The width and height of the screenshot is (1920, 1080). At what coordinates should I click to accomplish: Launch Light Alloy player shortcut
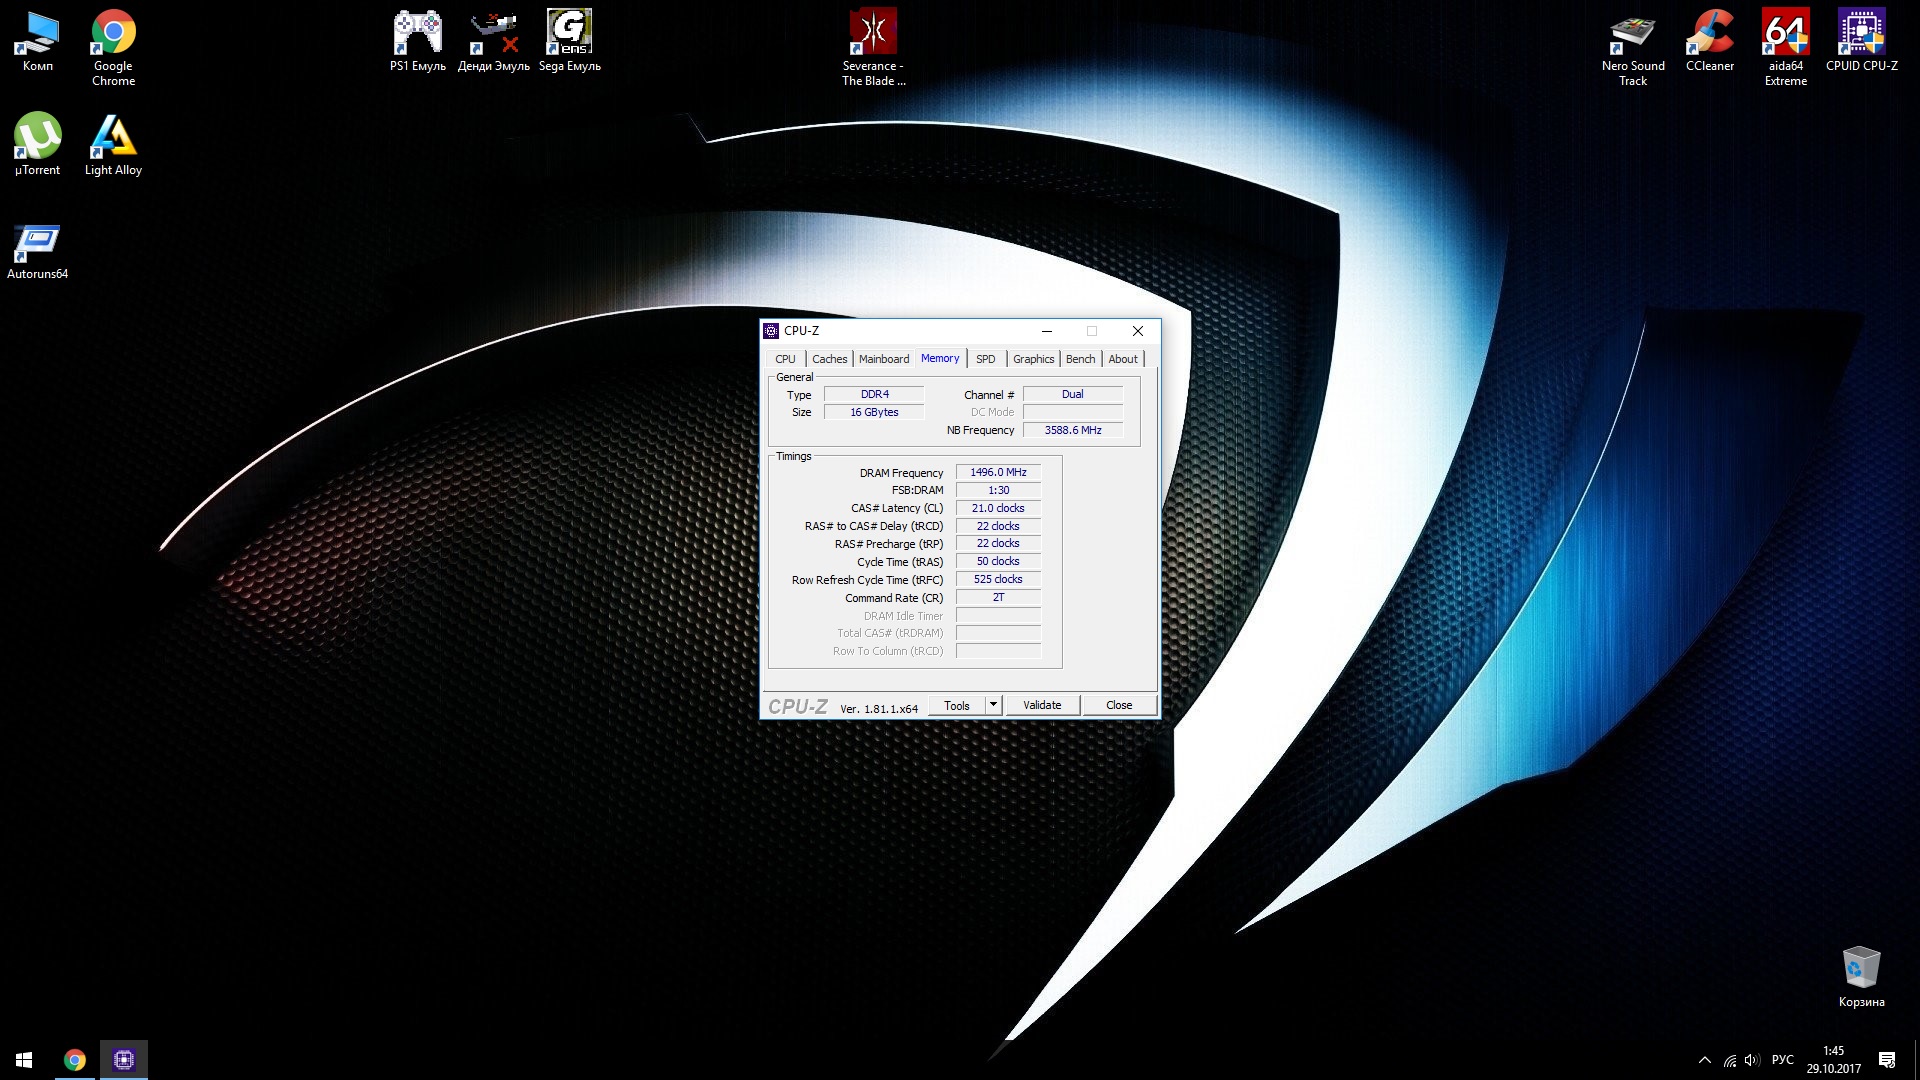tap(113, 137)
